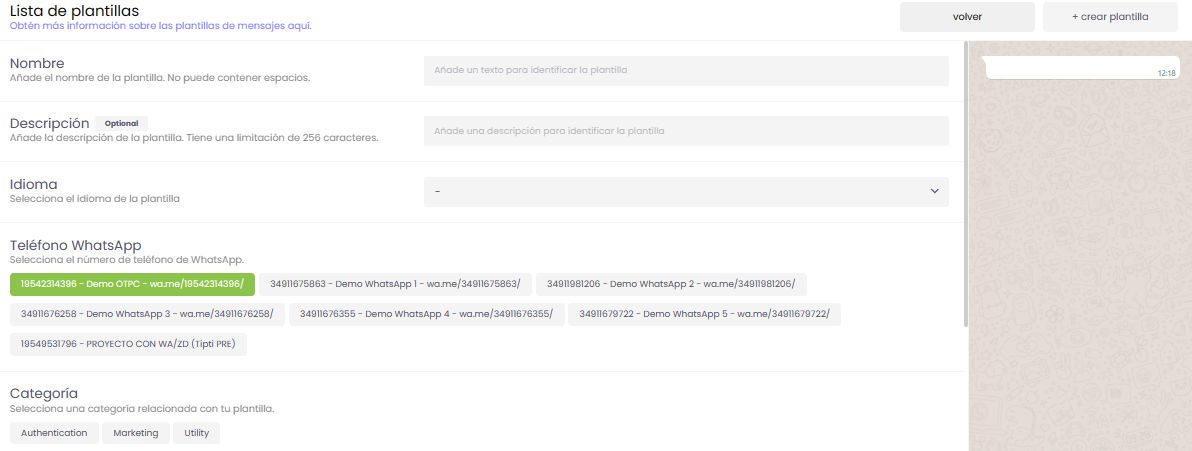Pick the Demo WhatsApp 3 number
The height and width of the screenshot is (451, 1192).
[x=147, y=314]
